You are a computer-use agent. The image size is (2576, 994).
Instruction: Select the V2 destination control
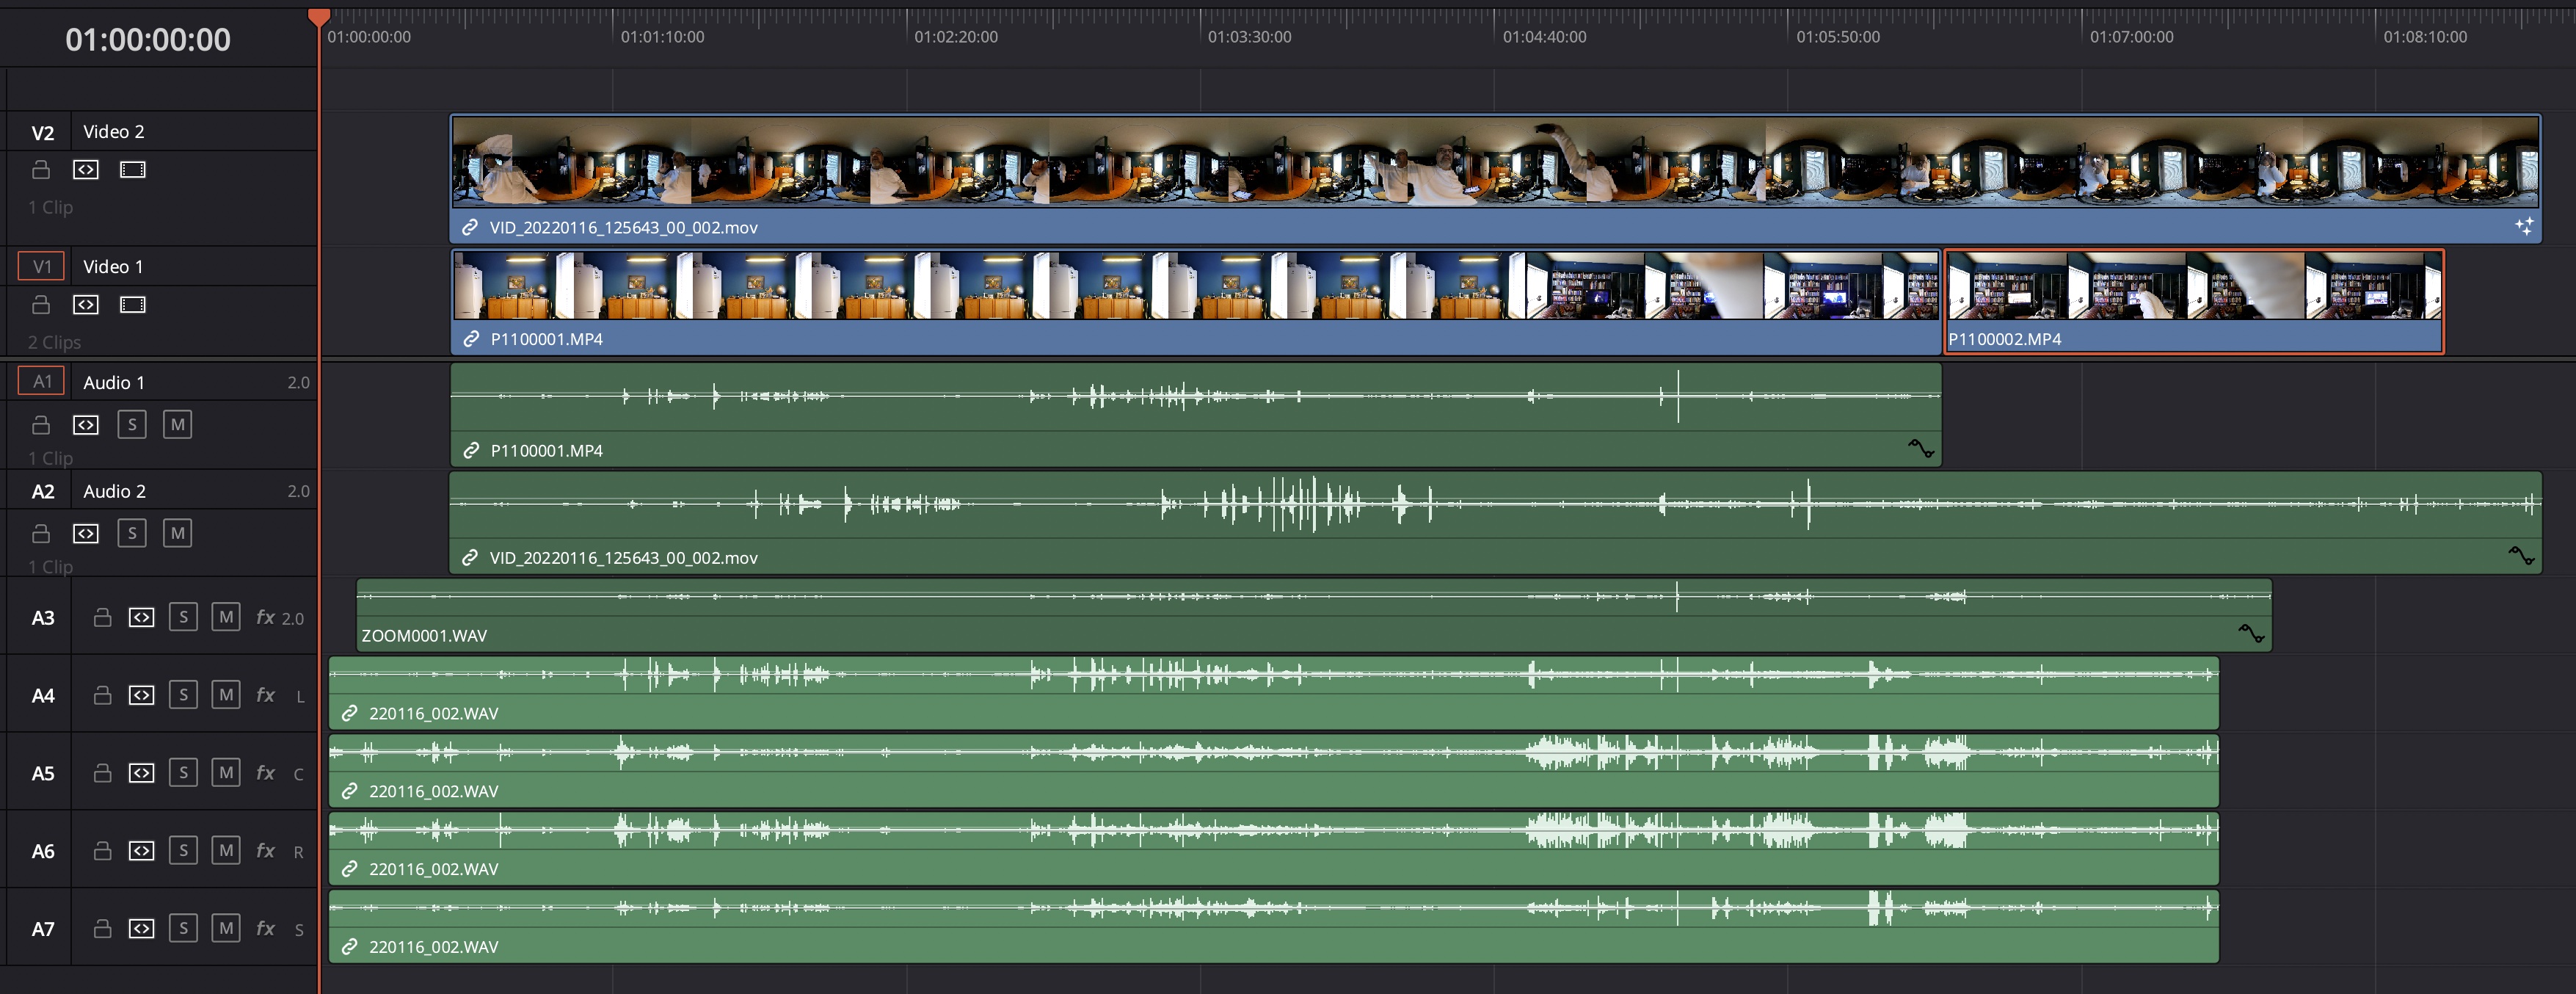(x=42, y=133)
